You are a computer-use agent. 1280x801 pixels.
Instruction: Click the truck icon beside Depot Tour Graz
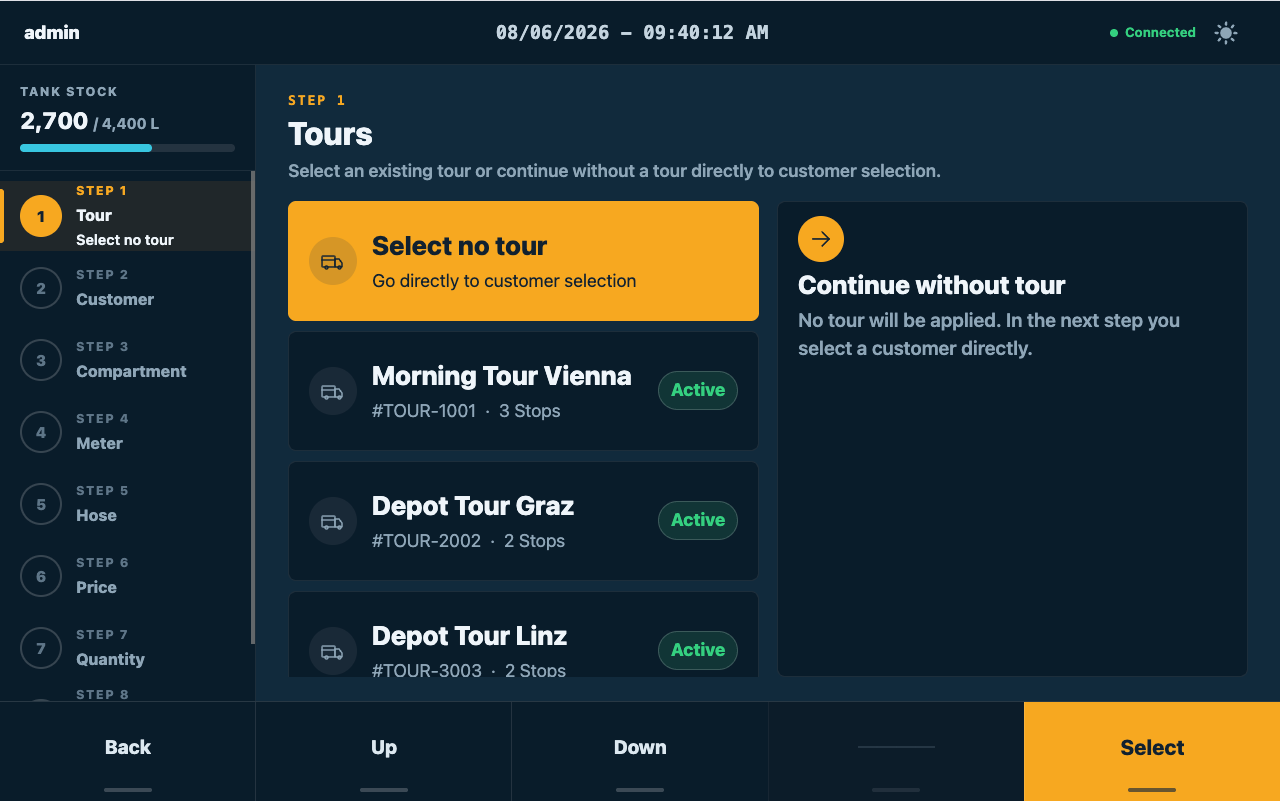(x=333, y=521)
